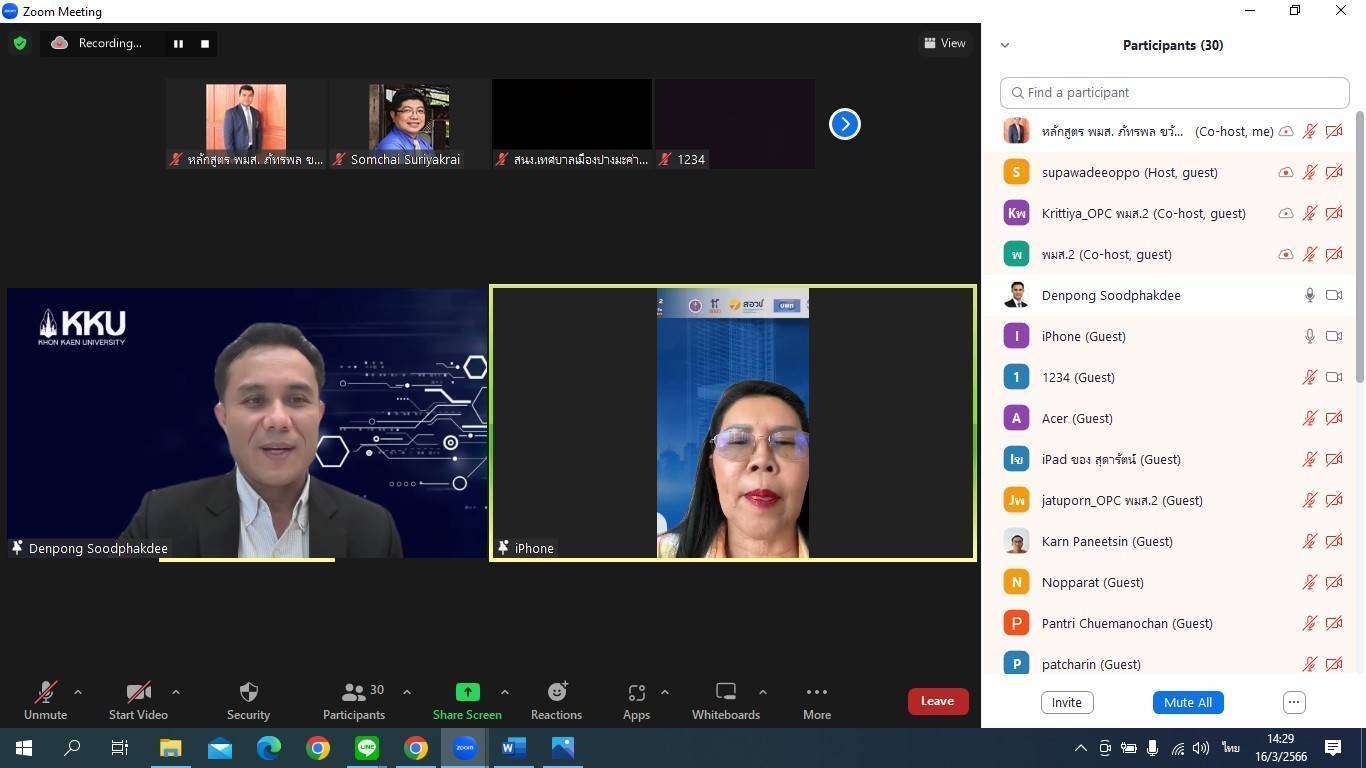Select the iPhone pinned video tile

click(733, 423)
